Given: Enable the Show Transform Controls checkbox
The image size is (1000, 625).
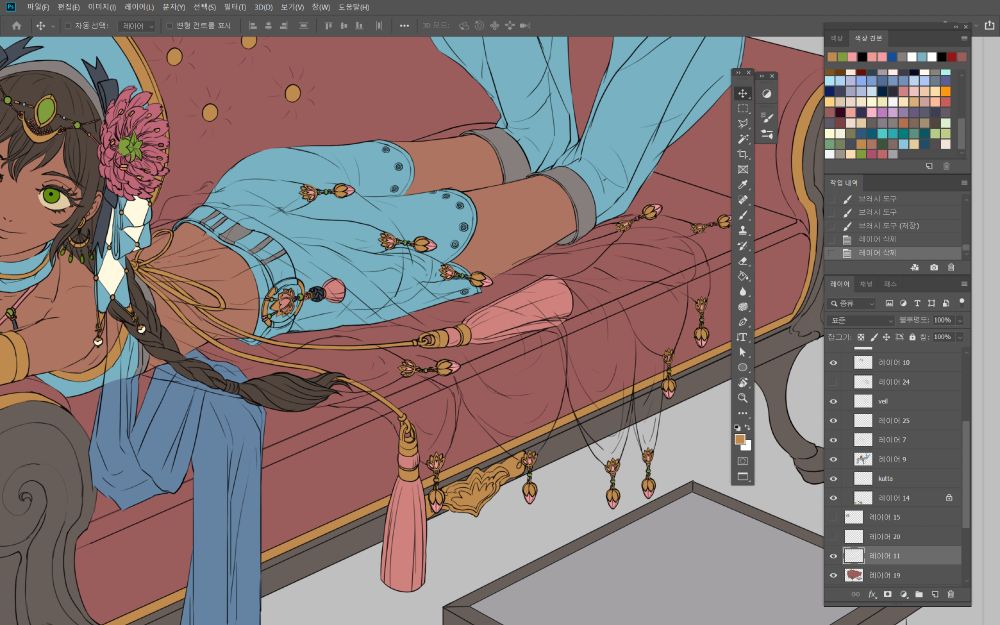Looking at the screenshot, I should coord(170,26).
